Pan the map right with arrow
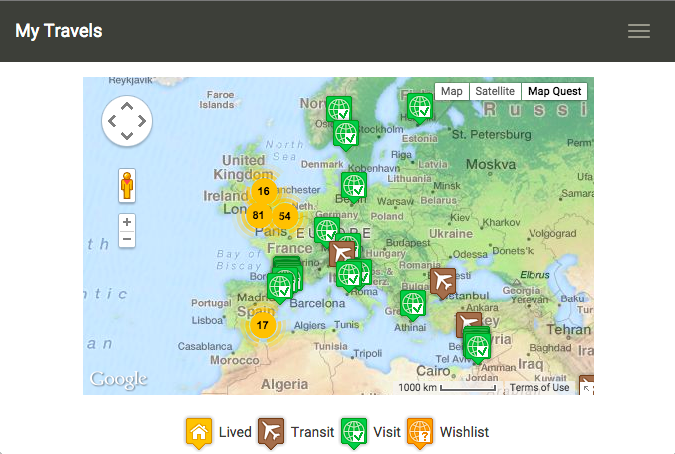 click(142, 121)
